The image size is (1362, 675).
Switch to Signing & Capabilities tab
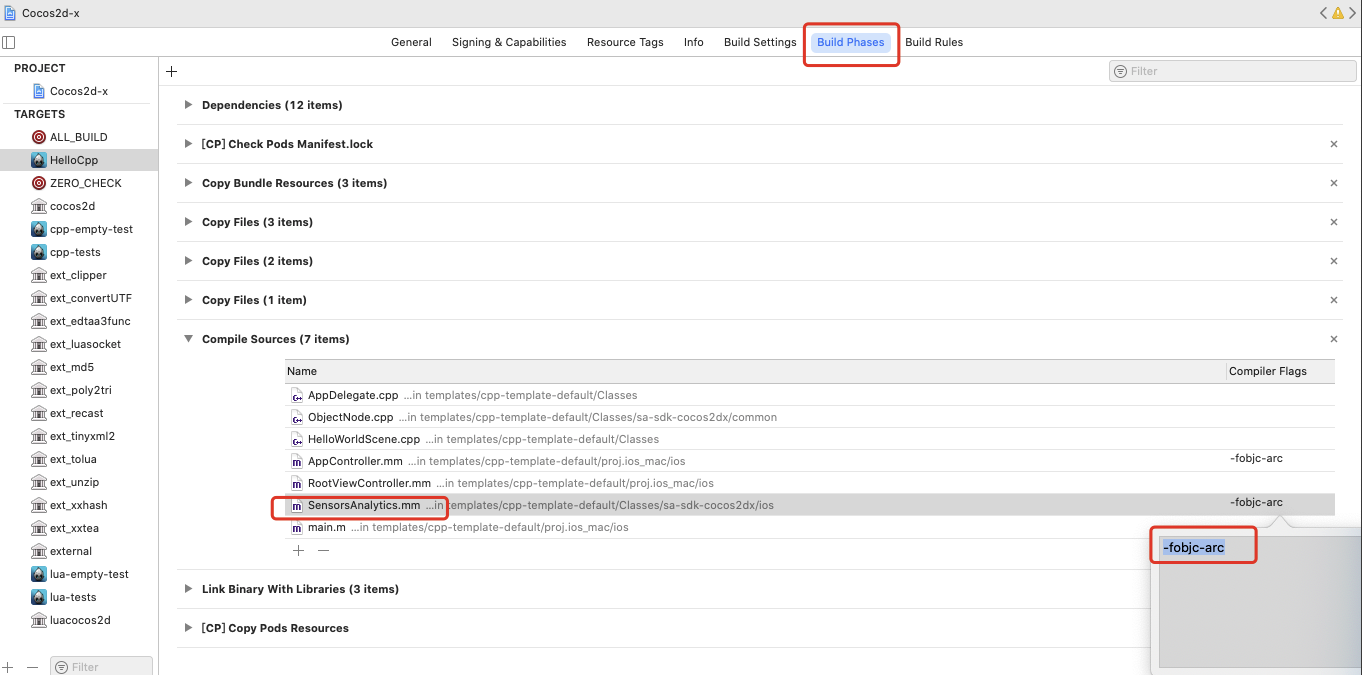(508, 42)
